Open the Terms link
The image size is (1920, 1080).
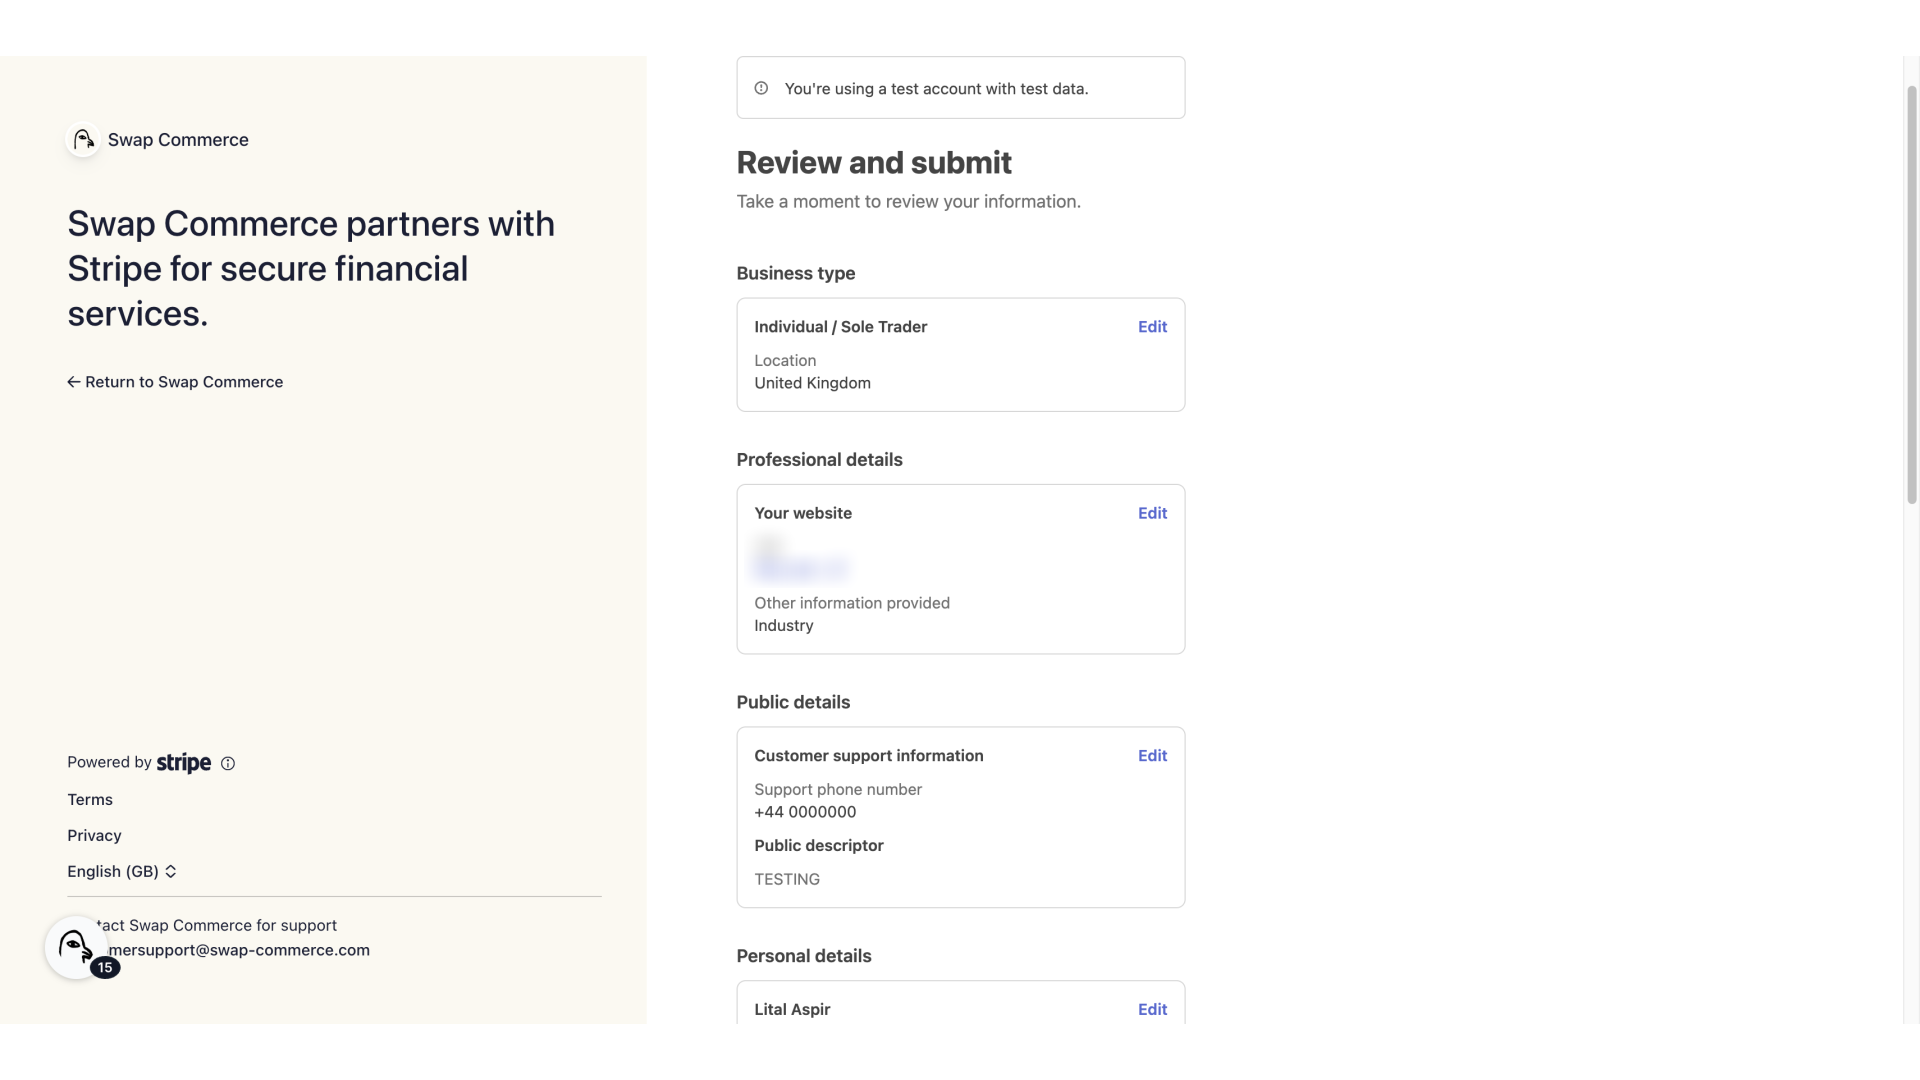[90, 800]
